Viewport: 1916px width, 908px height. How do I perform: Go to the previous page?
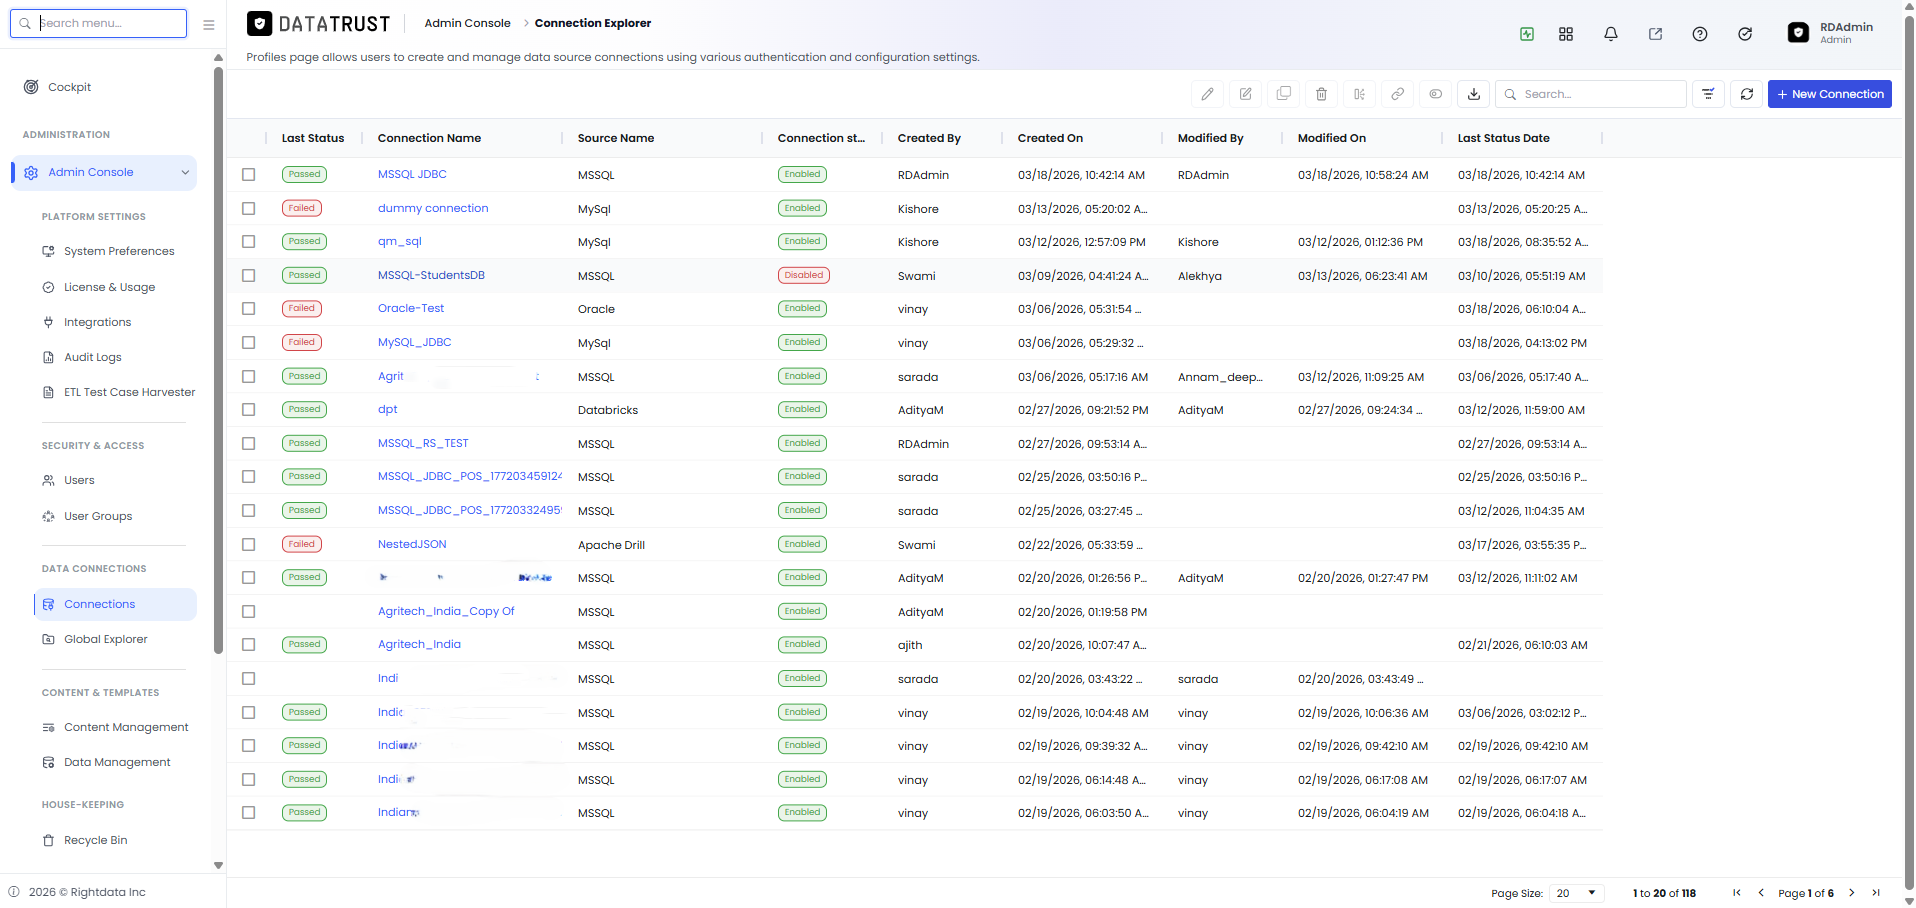coord(1761,893)
